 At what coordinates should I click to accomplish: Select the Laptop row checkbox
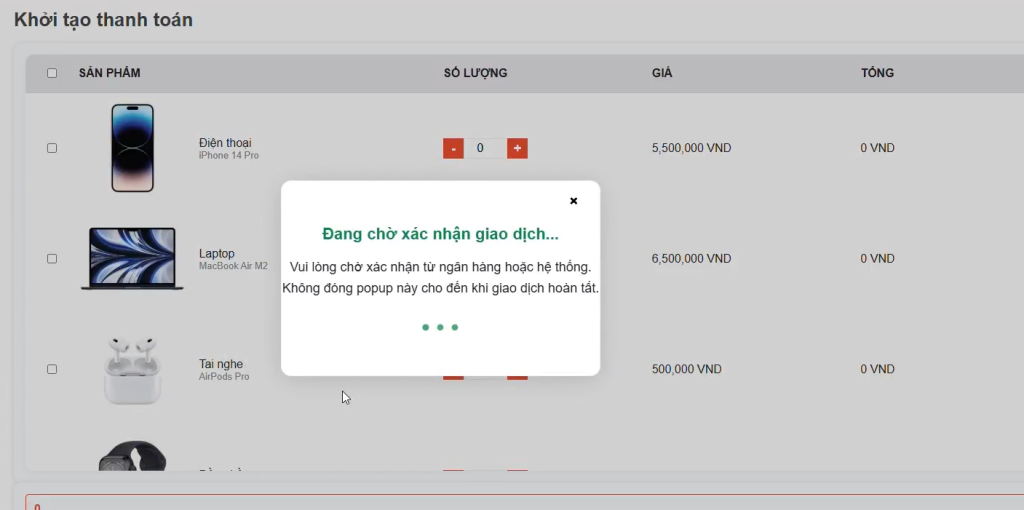point(52,259)
